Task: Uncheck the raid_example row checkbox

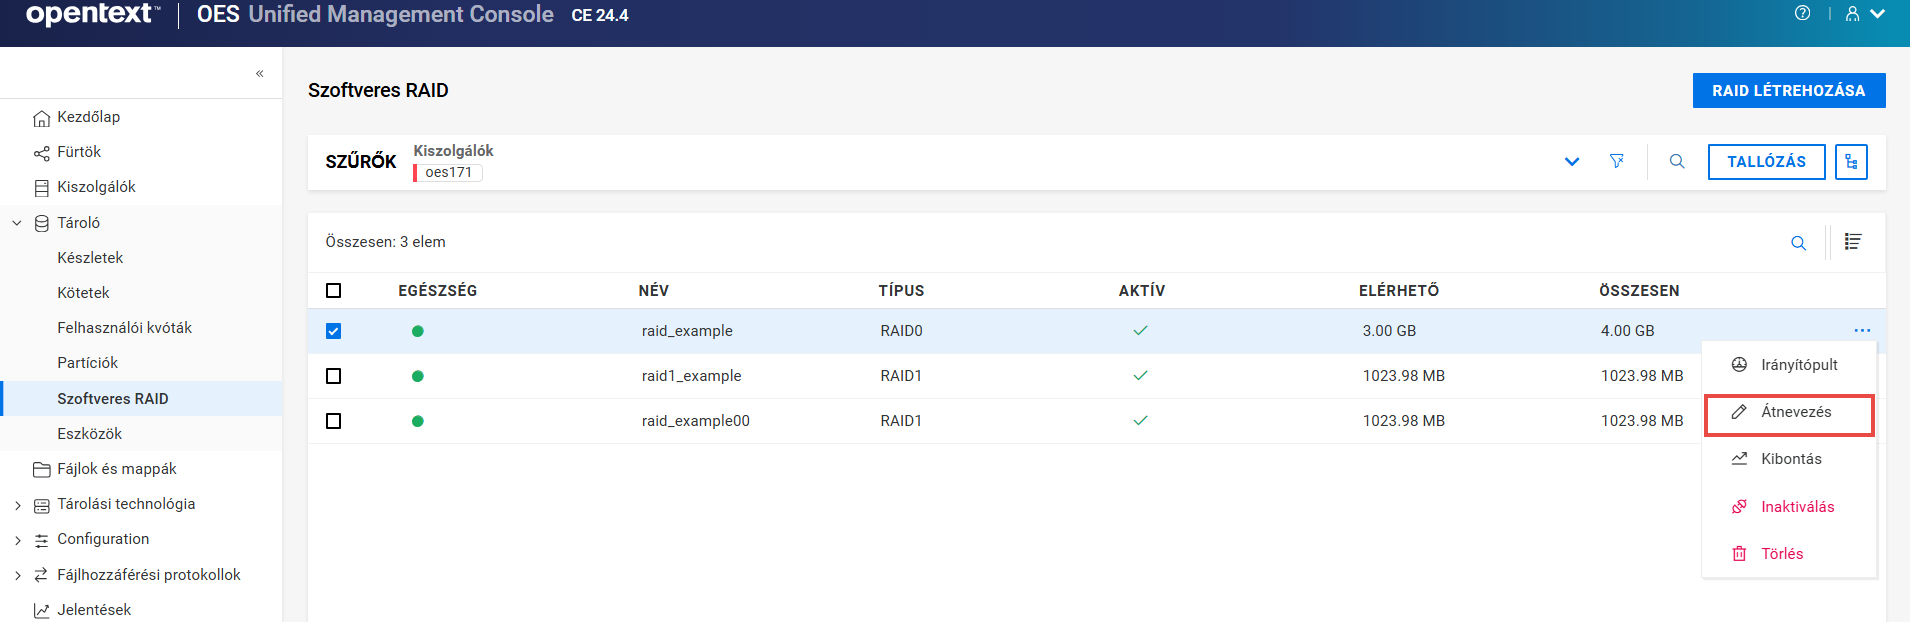Action: 334,331
